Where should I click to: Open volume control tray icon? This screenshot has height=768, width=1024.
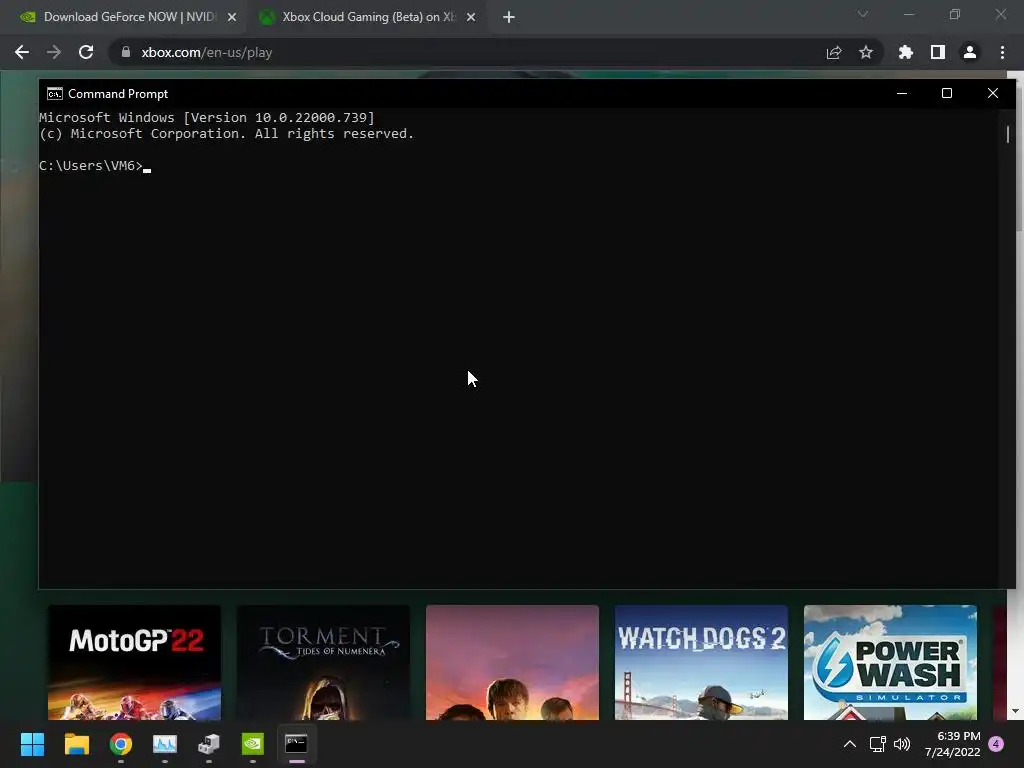coord(902,744)
